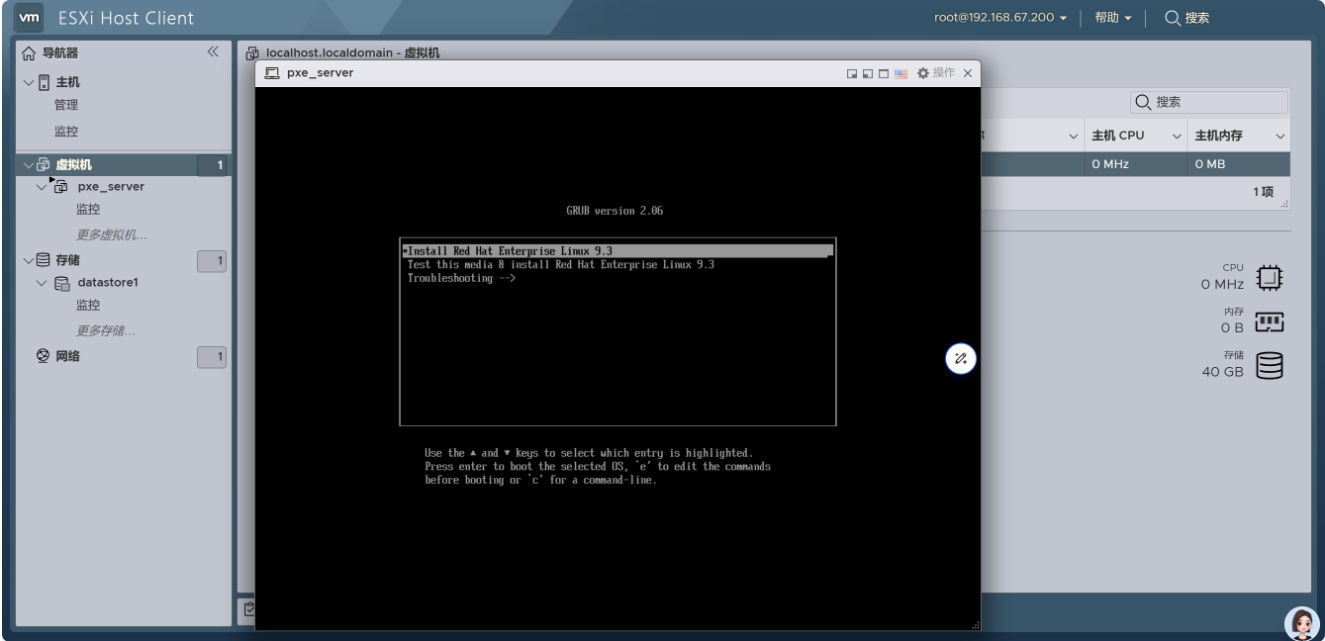Open the console gear 操作 menu
The image size is (1325, 641).
(x=936, y=73)
